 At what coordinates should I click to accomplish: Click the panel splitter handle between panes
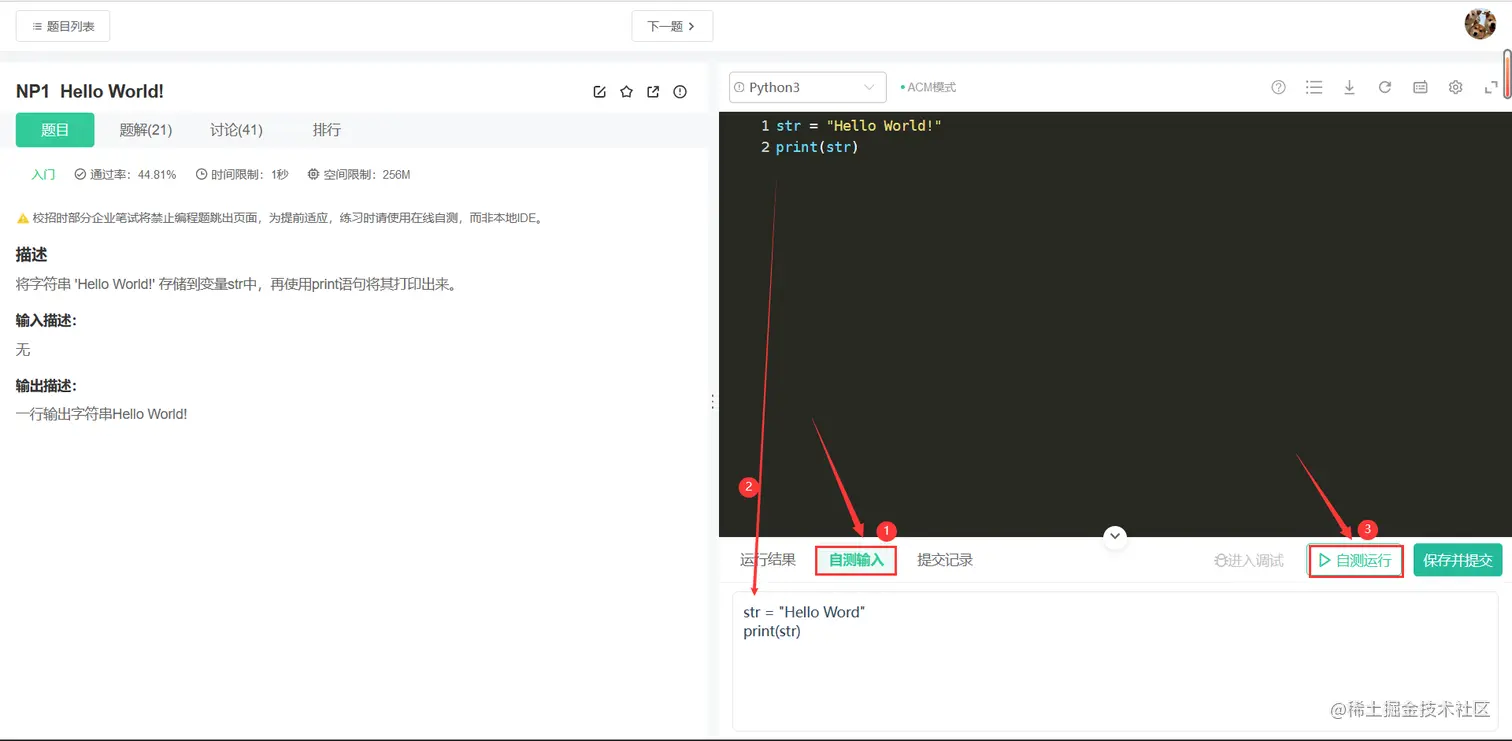(x=712, y=401)
